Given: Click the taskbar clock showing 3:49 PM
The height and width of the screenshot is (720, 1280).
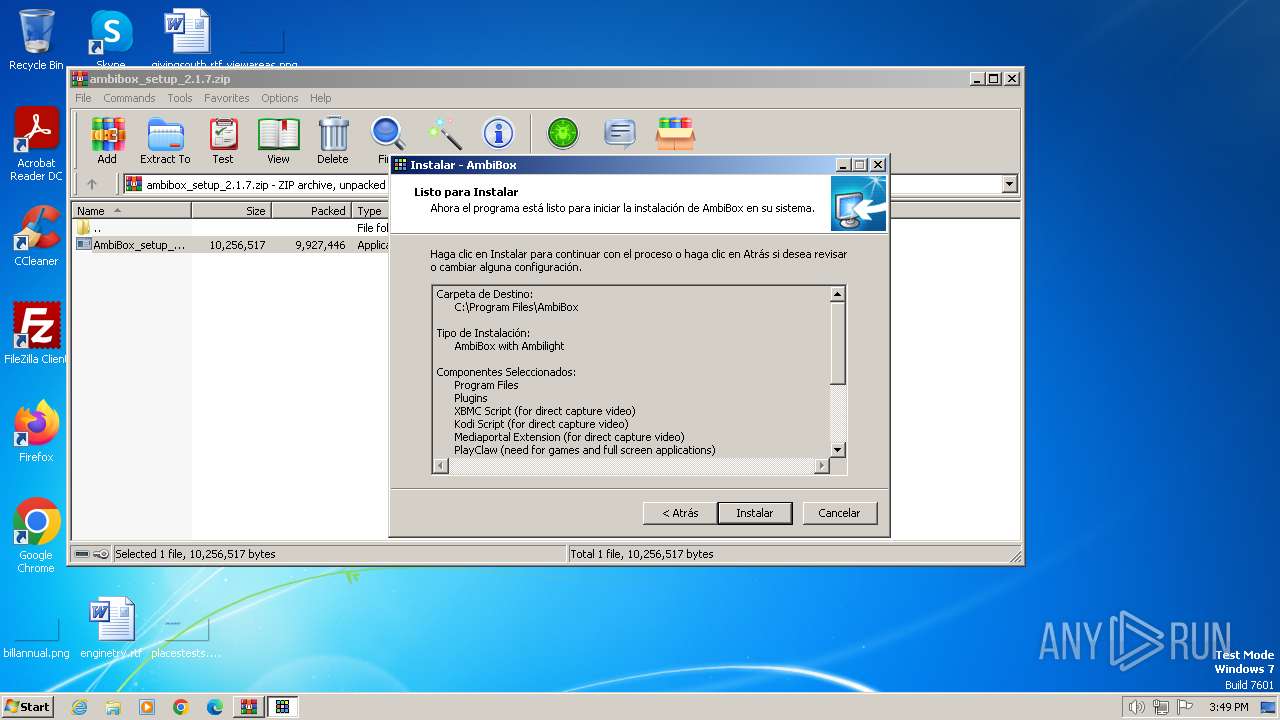Looking at the screenshot, I should pos(1228,707).
